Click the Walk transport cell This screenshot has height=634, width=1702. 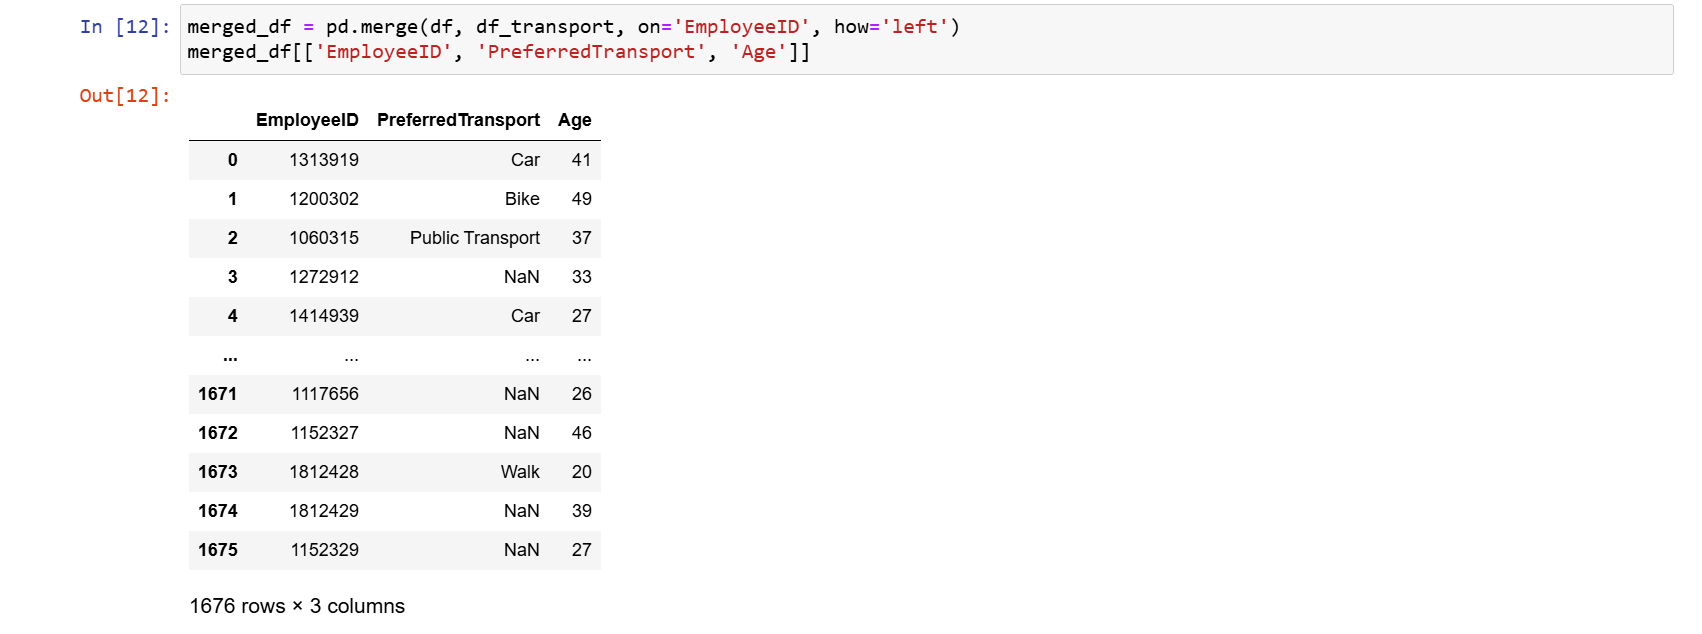tap(520, 472)
